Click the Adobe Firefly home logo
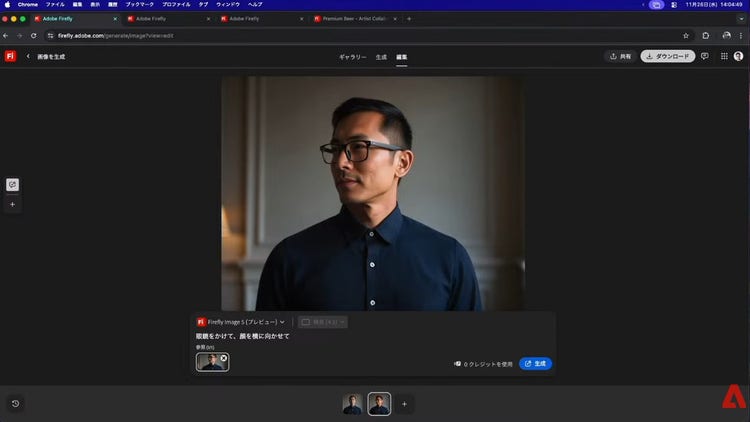750x422 pixels. pyautogui.click(x=10, y=57)
